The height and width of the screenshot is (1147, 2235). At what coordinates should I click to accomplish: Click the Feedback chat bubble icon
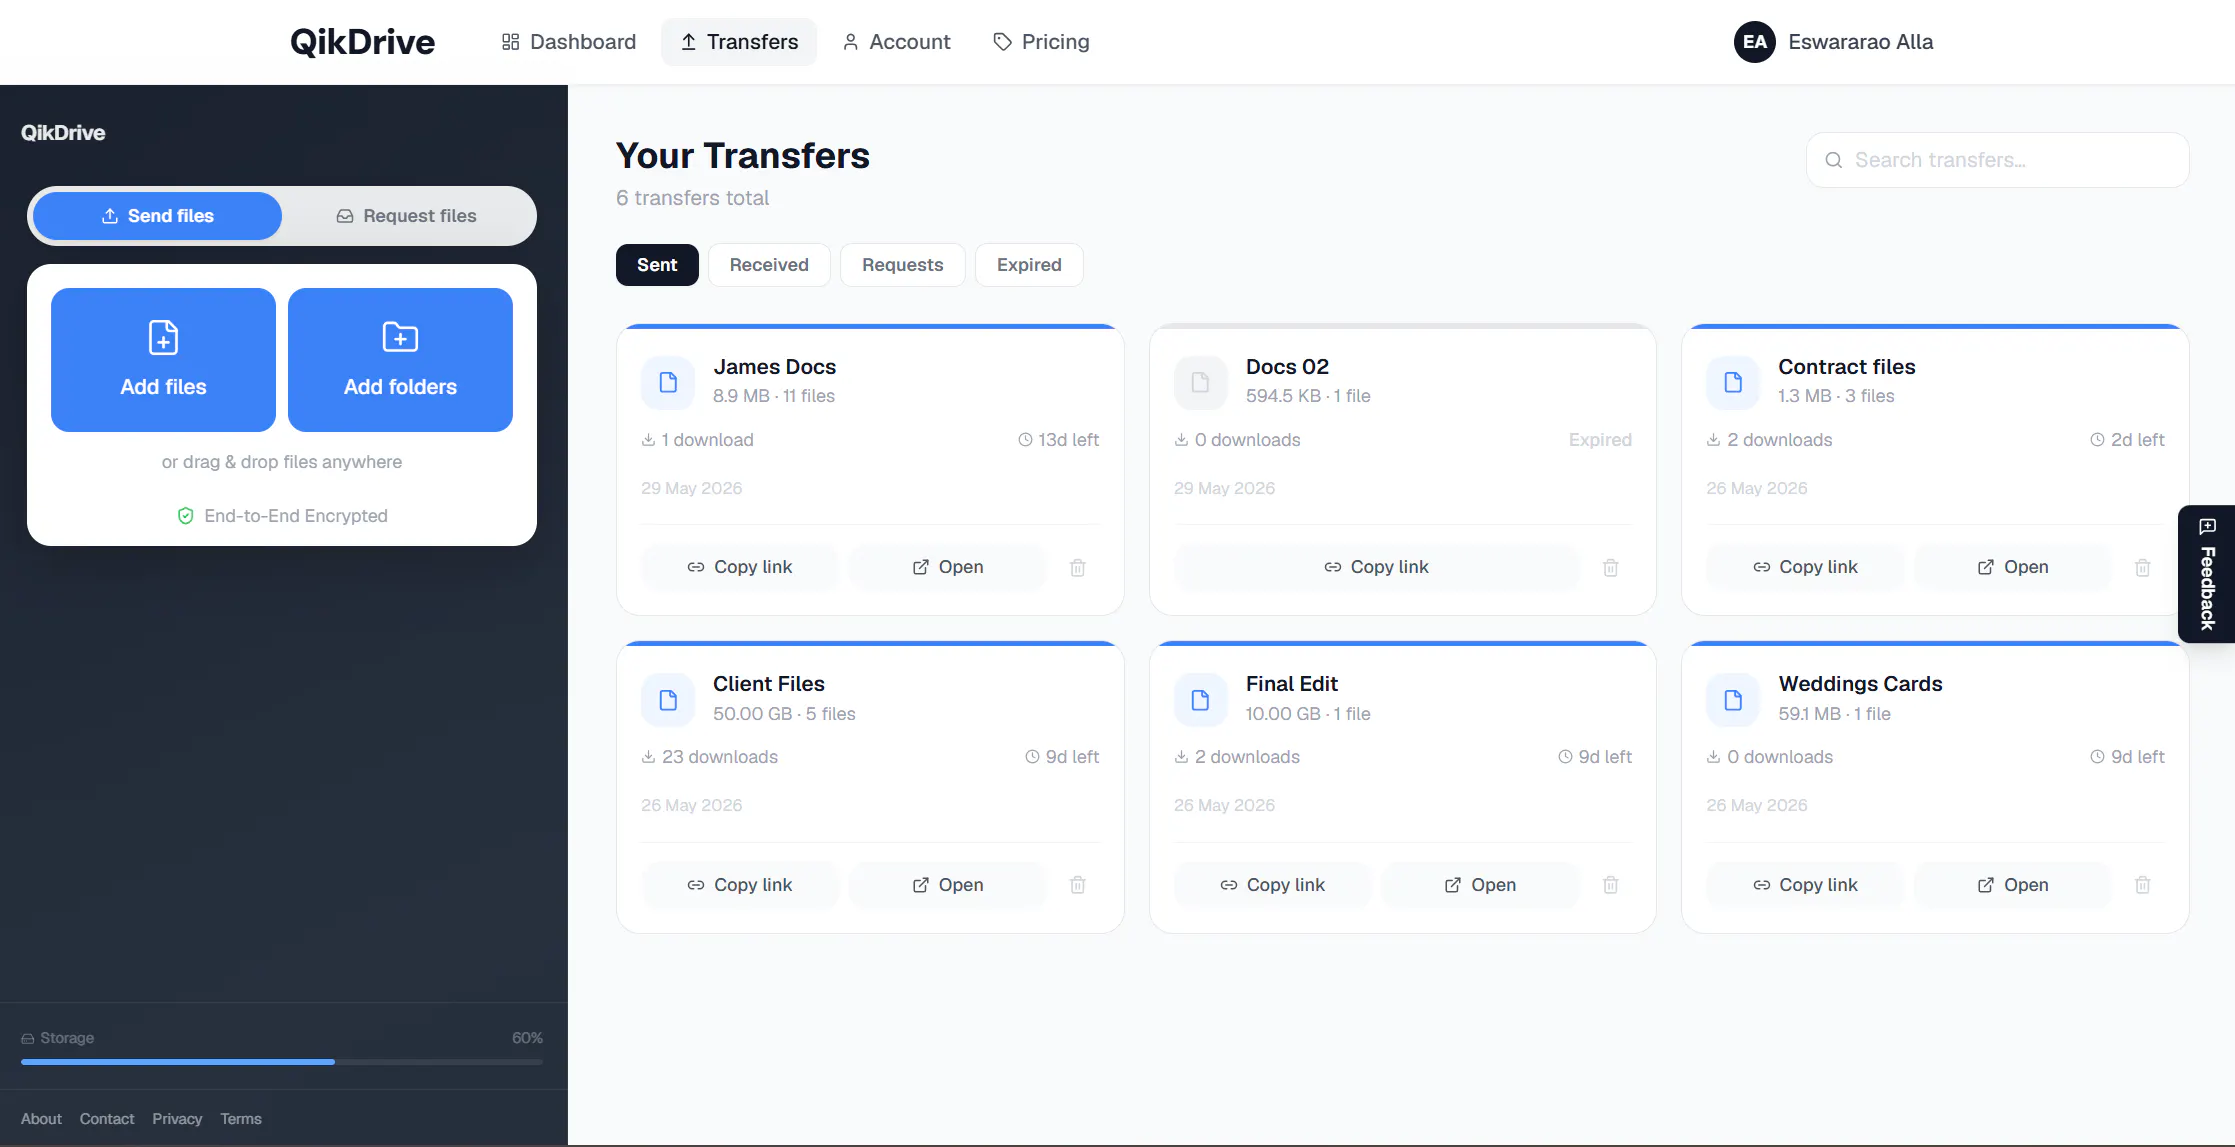click(2208, 526)
